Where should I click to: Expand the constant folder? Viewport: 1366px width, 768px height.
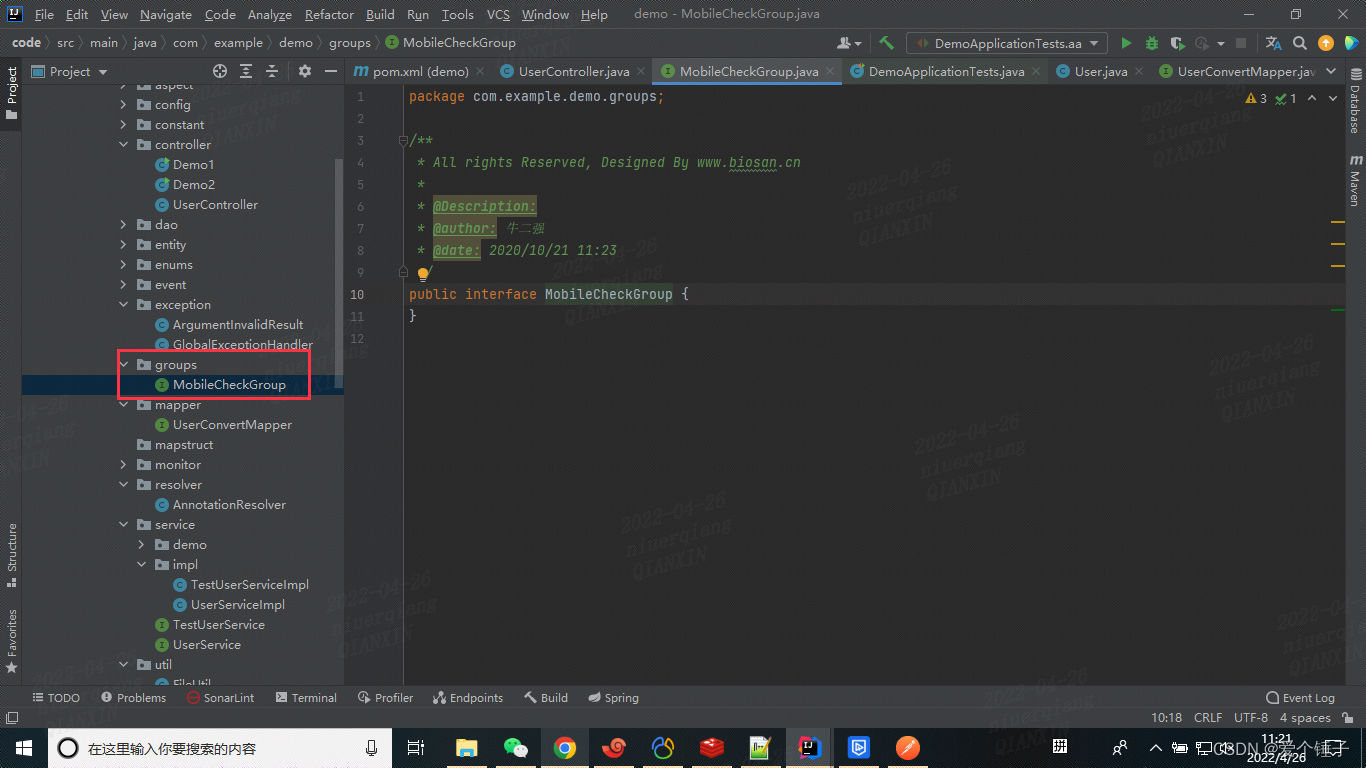123,125
